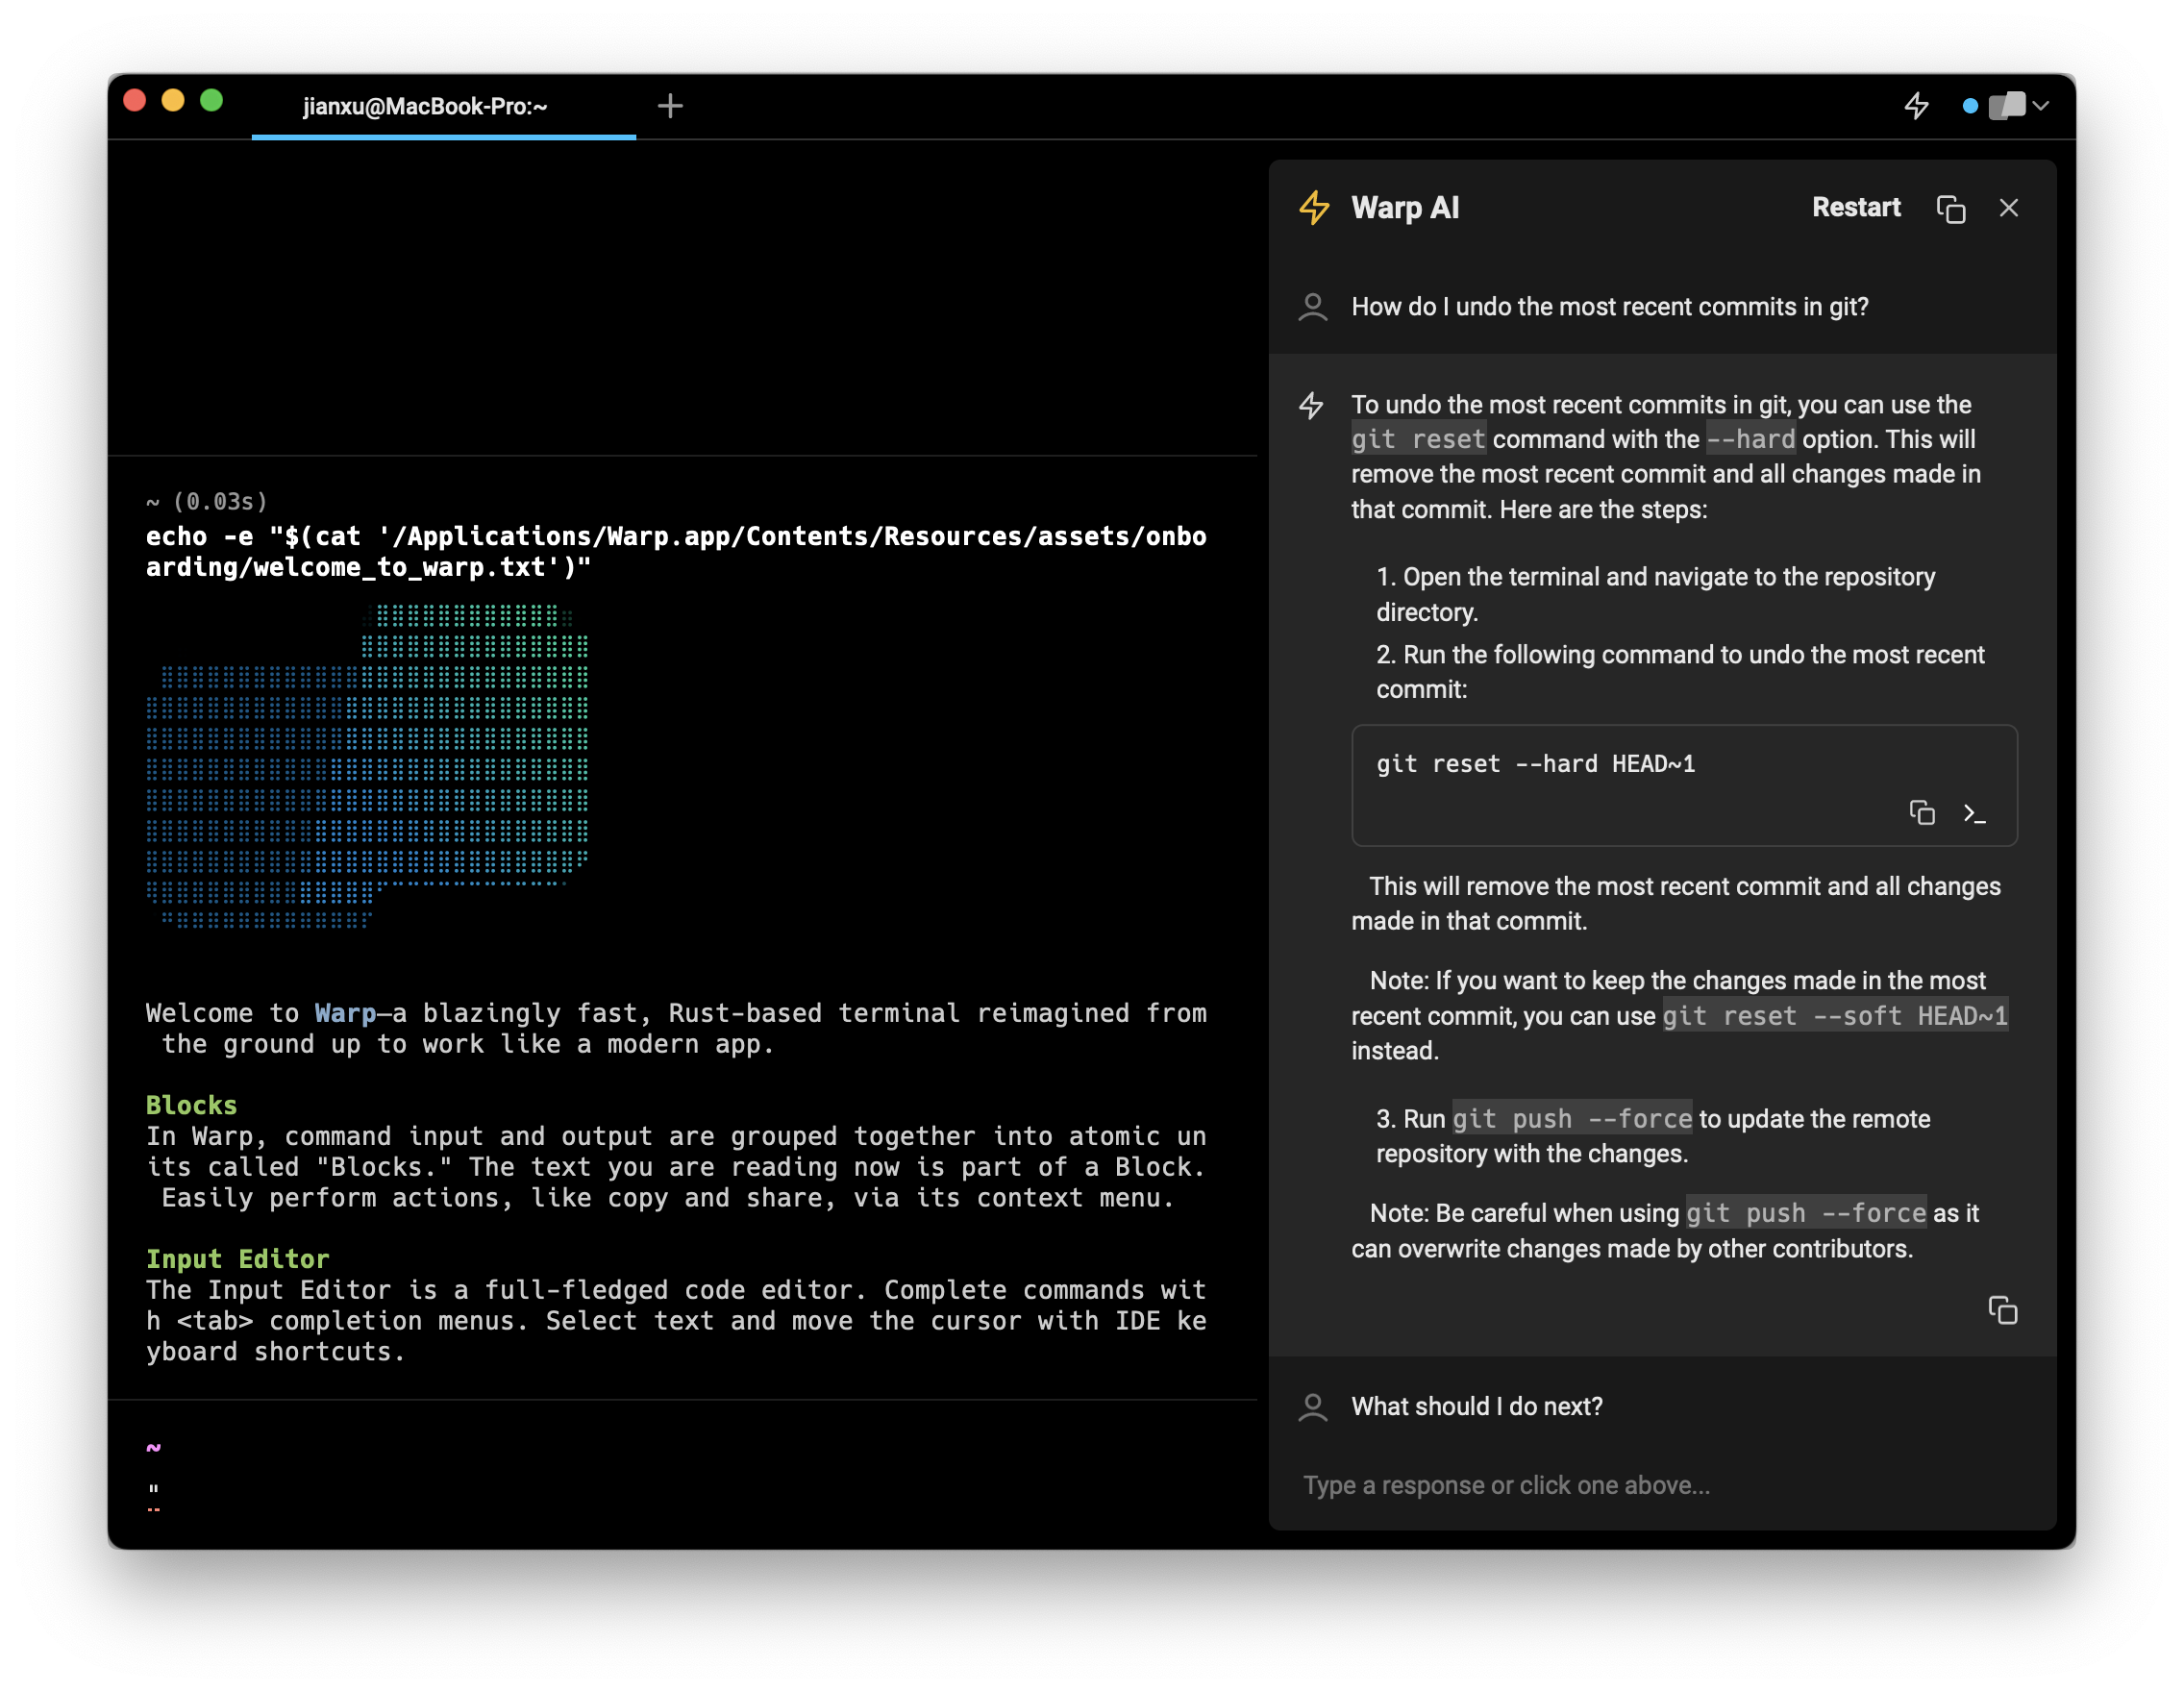
Task: Click the blue status dot next to the avatar
Action: click(x=1970, y=106)
